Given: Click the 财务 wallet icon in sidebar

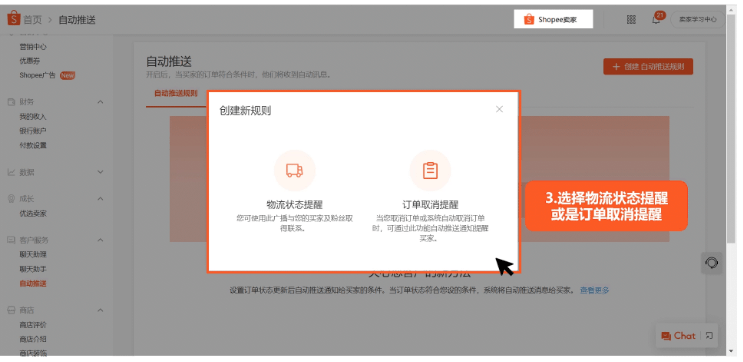Looking at the screenshot, I should pos(11,102).
